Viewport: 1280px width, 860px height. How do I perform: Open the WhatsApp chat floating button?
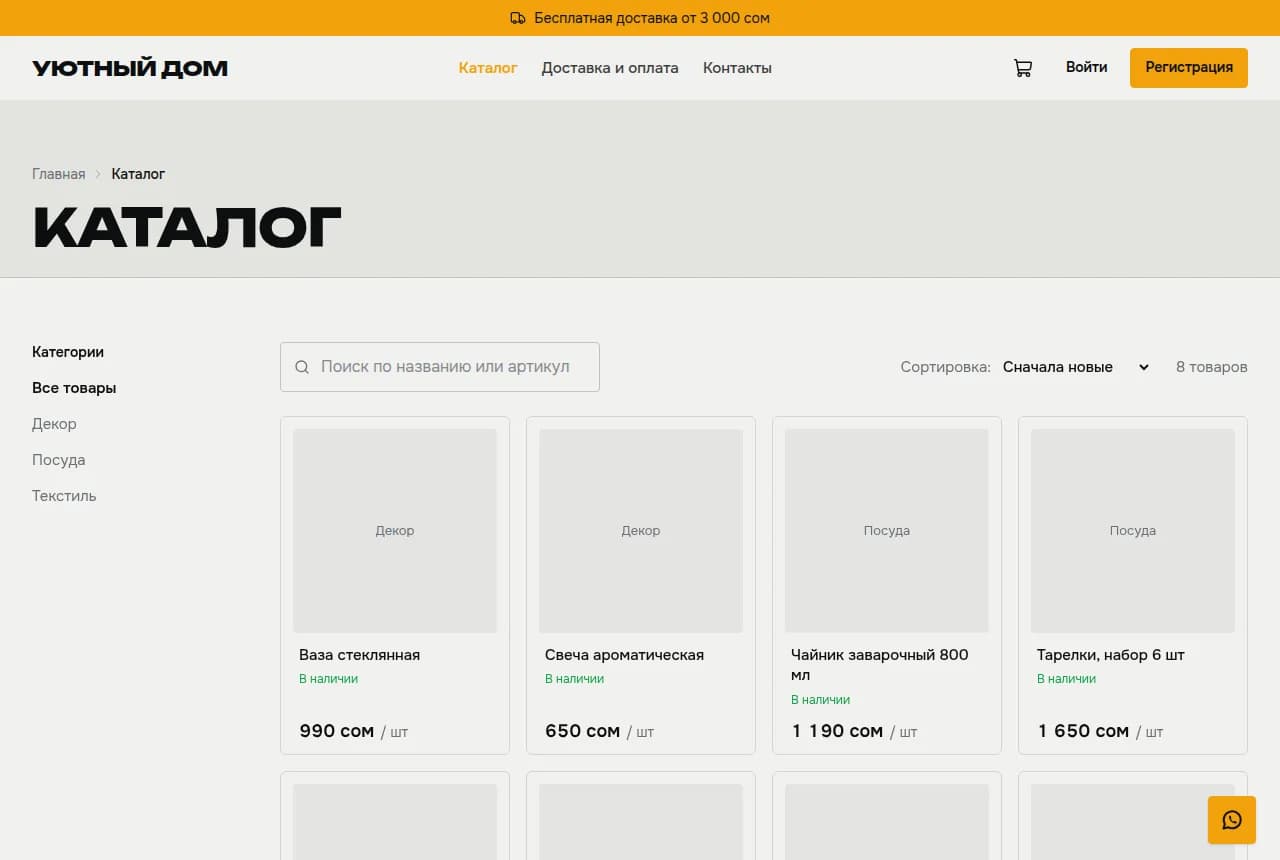[x=1232, y=820]
